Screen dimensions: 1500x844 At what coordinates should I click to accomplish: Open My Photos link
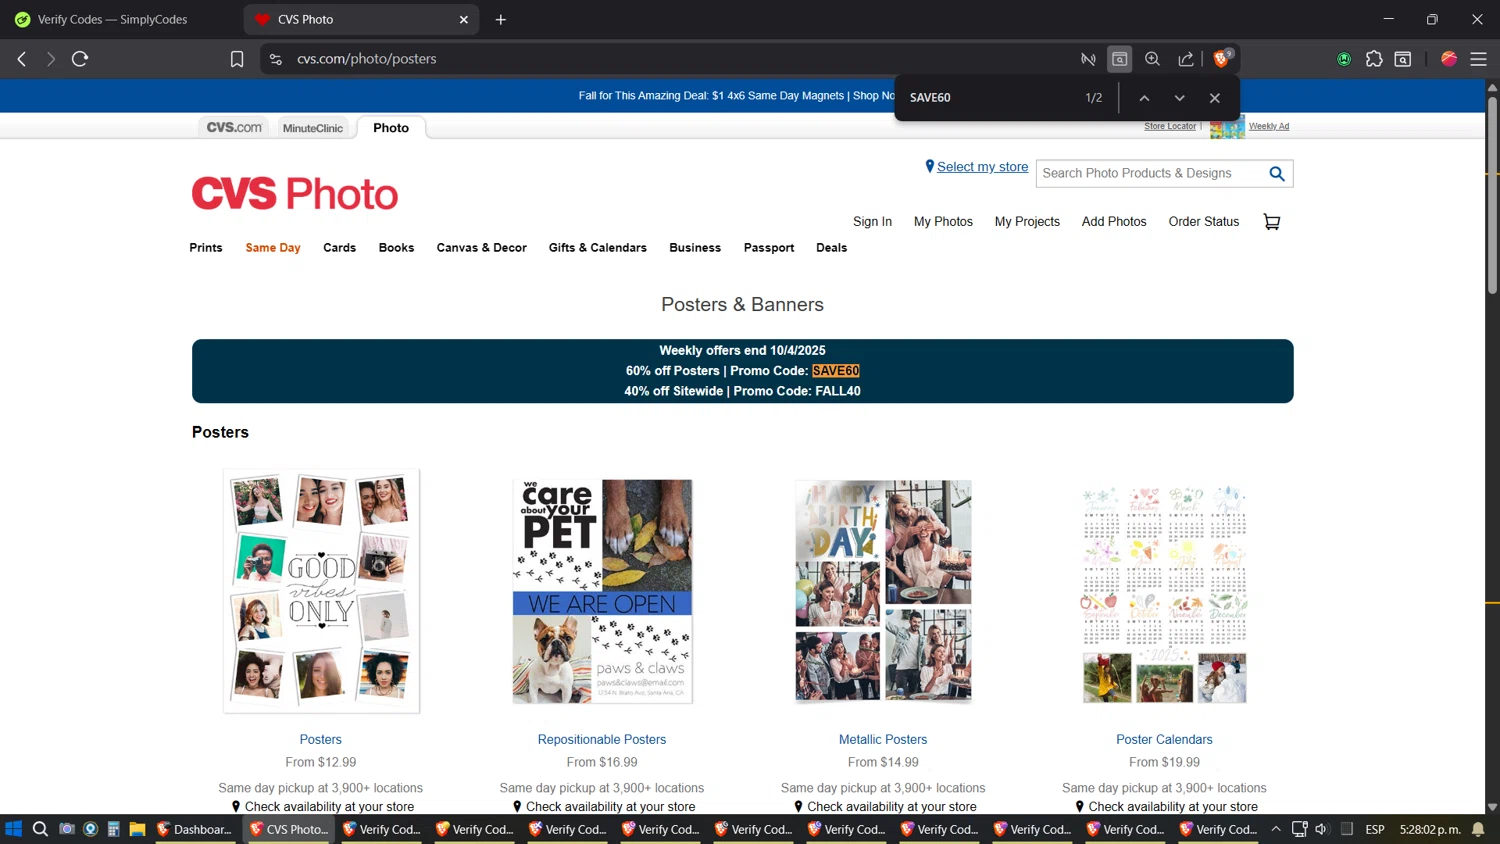point(943,222)
